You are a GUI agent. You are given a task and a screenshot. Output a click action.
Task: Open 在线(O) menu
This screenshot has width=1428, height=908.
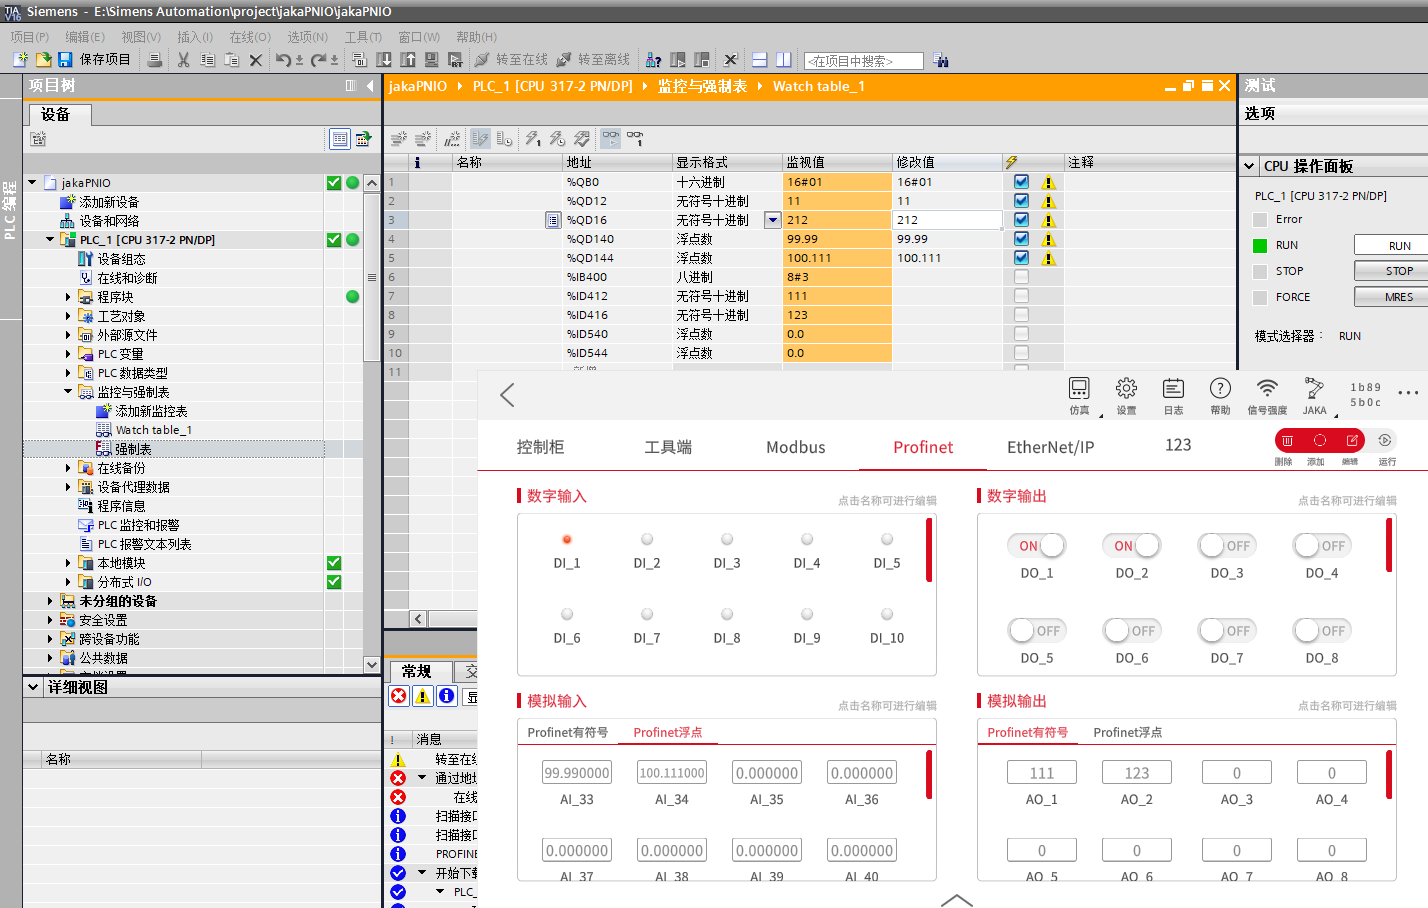(250, 37)
